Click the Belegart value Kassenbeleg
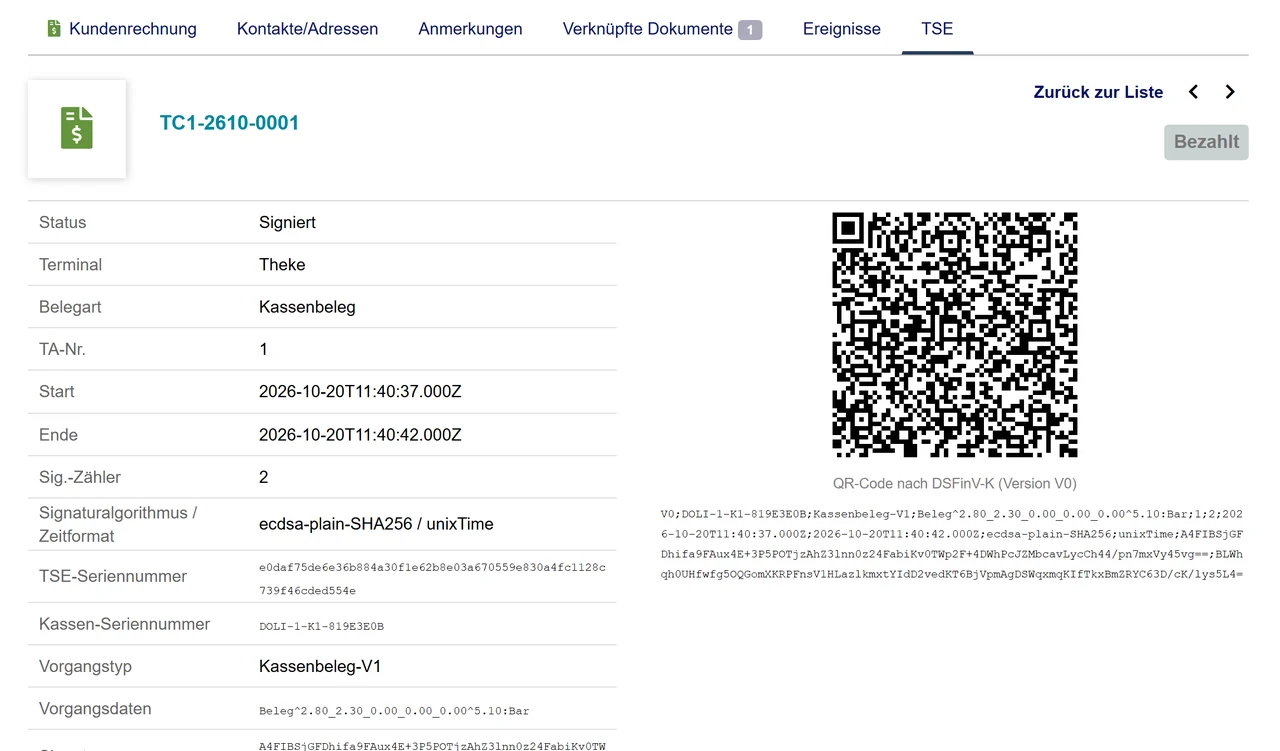The height and width of the screenshot is (751, 1280). pos(307,307)
